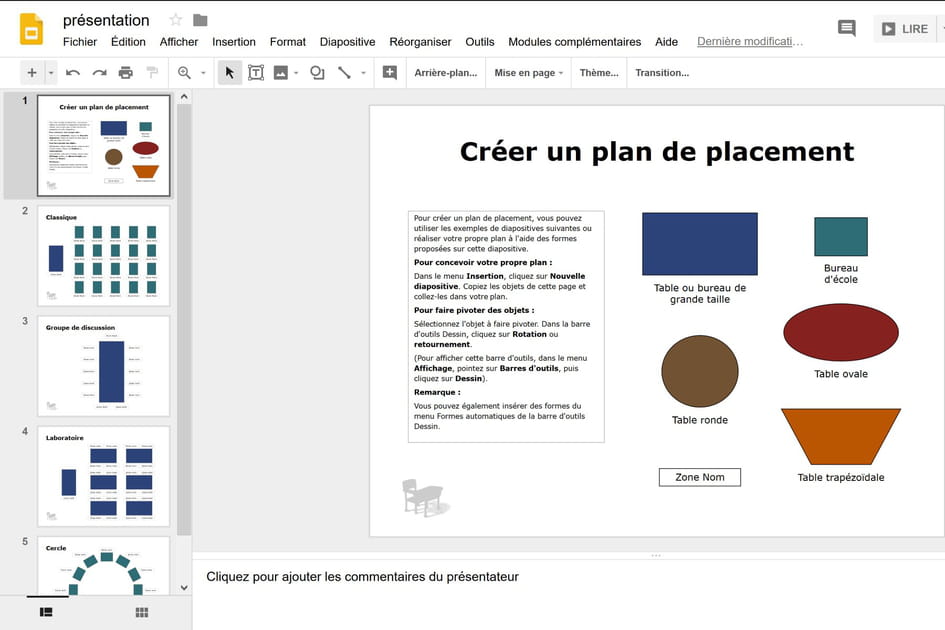Click the 'Table ou bureau de grande taille' label
945x630 pixels.
point(700,294)
